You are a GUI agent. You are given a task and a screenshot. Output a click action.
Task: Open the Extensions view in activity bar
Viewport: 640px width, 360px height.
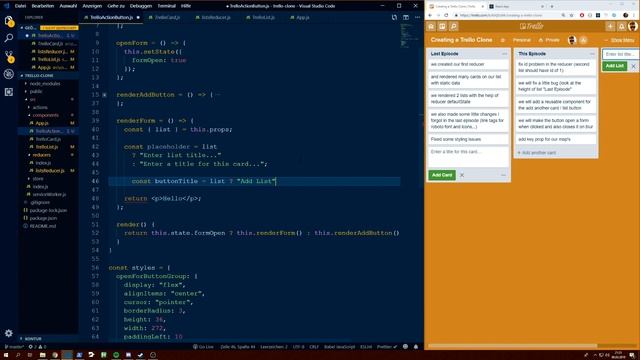(9, 92)
